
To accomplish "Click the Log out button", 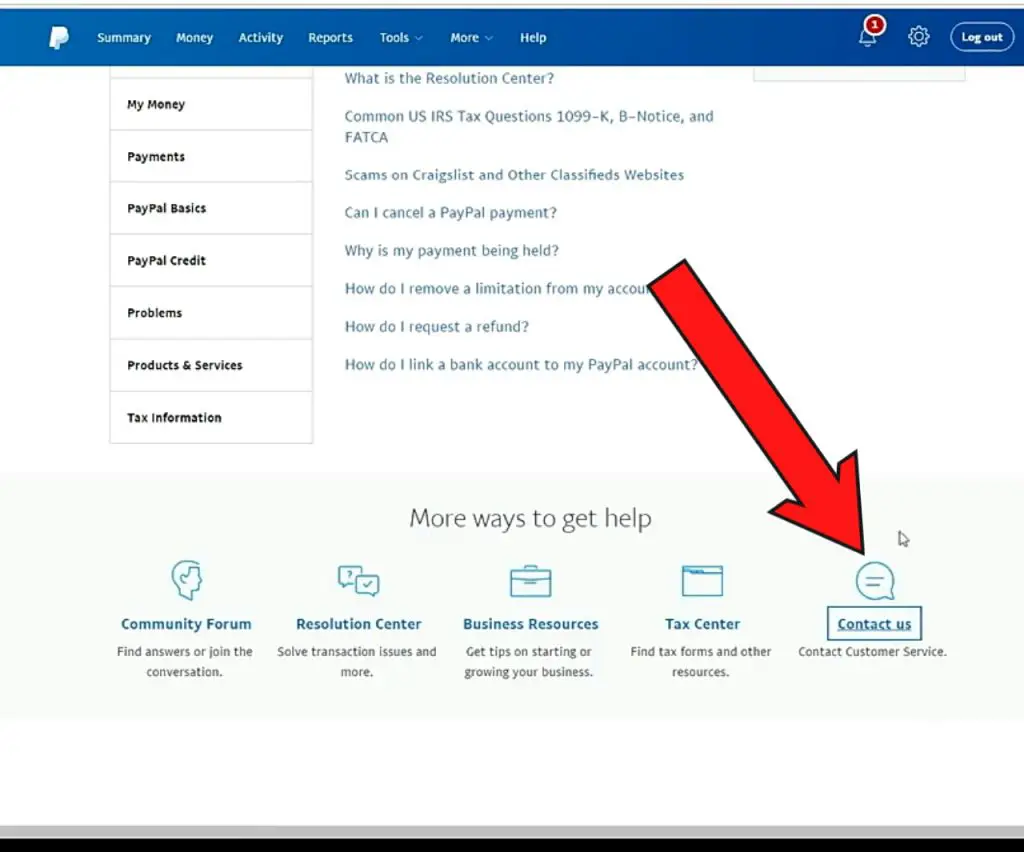I will point(982,37).
